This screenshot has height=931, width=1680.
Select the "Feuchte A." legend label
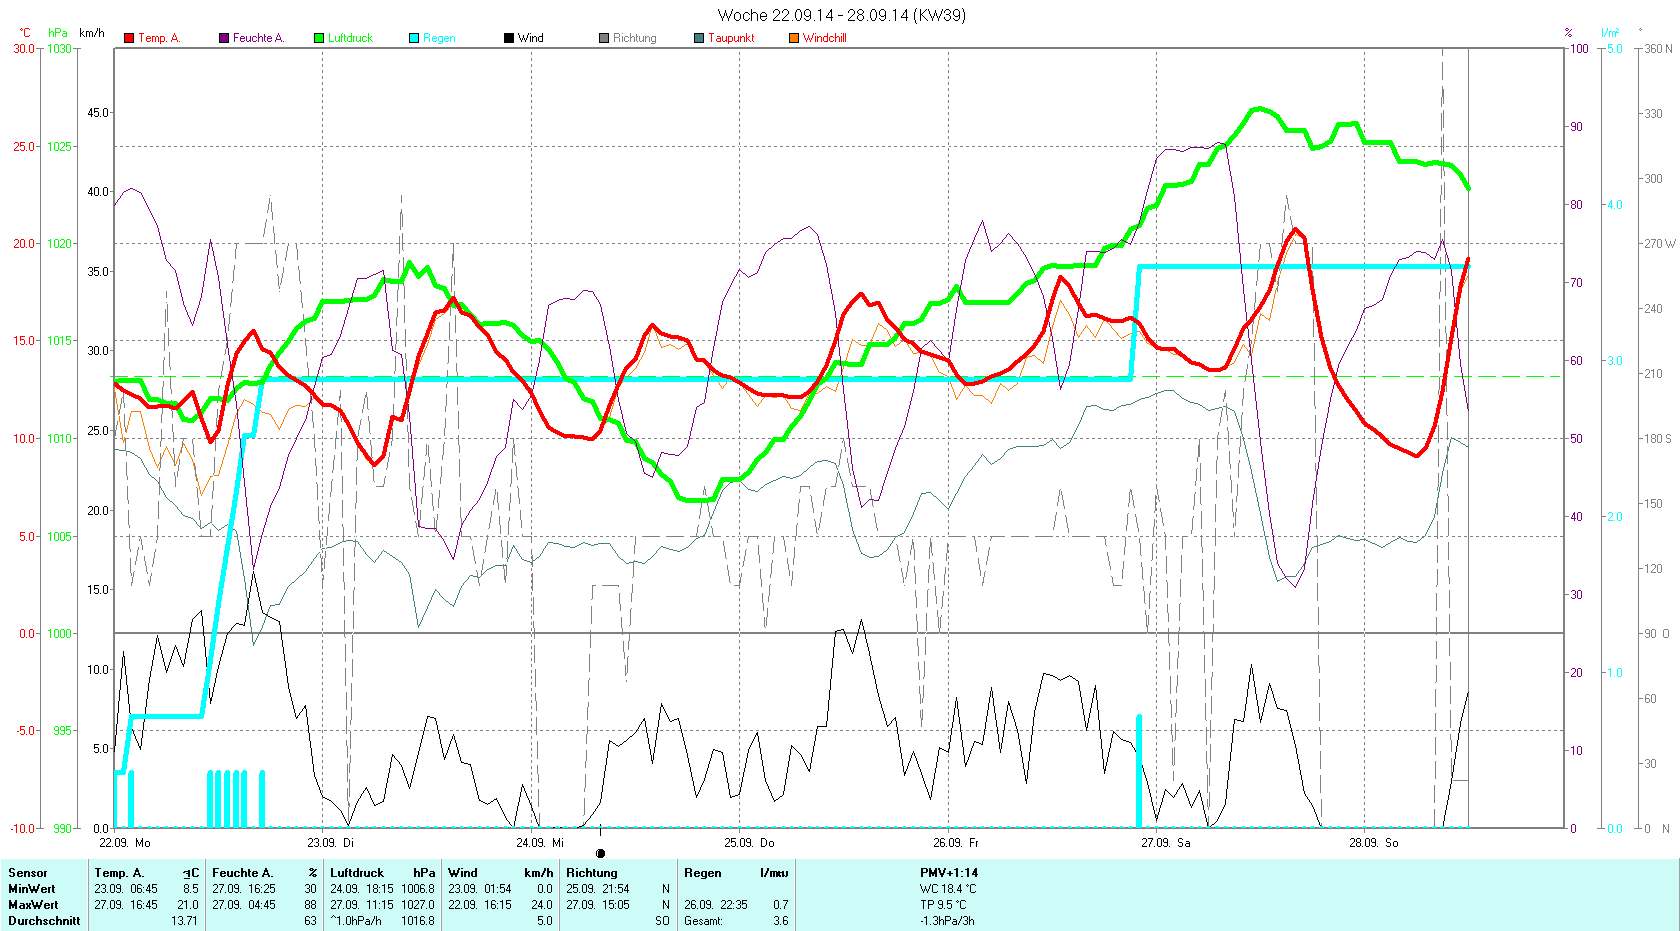coord(259,38)
